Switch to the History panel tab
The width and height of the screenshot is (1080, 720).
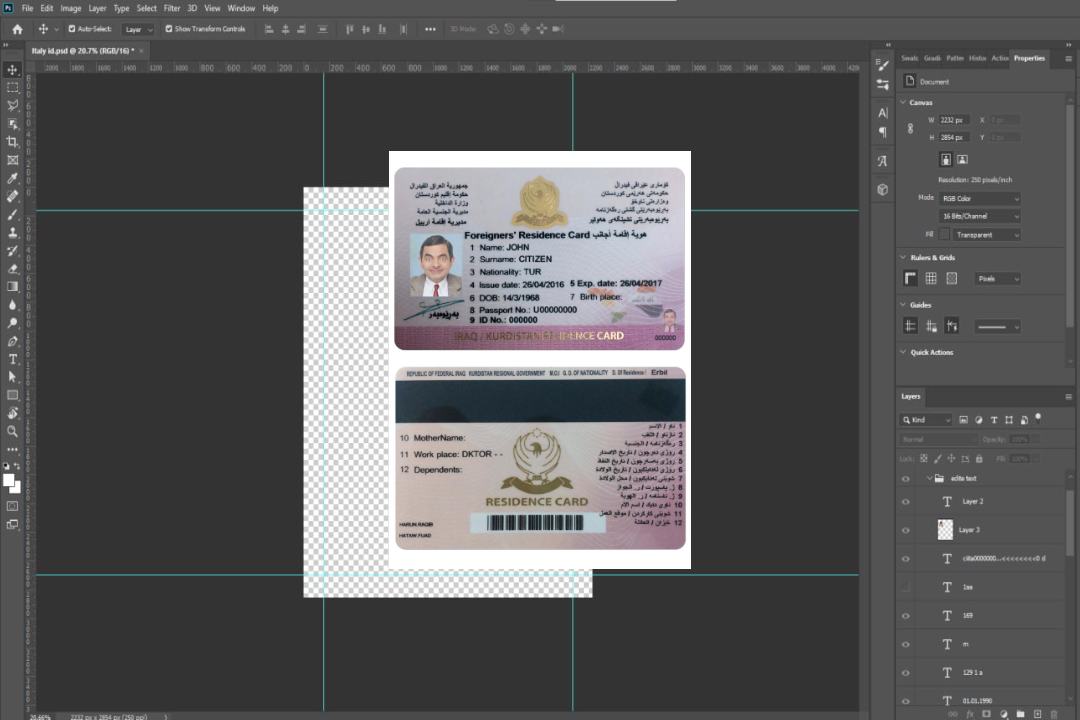pyautogui.click(x=977, y=58)
